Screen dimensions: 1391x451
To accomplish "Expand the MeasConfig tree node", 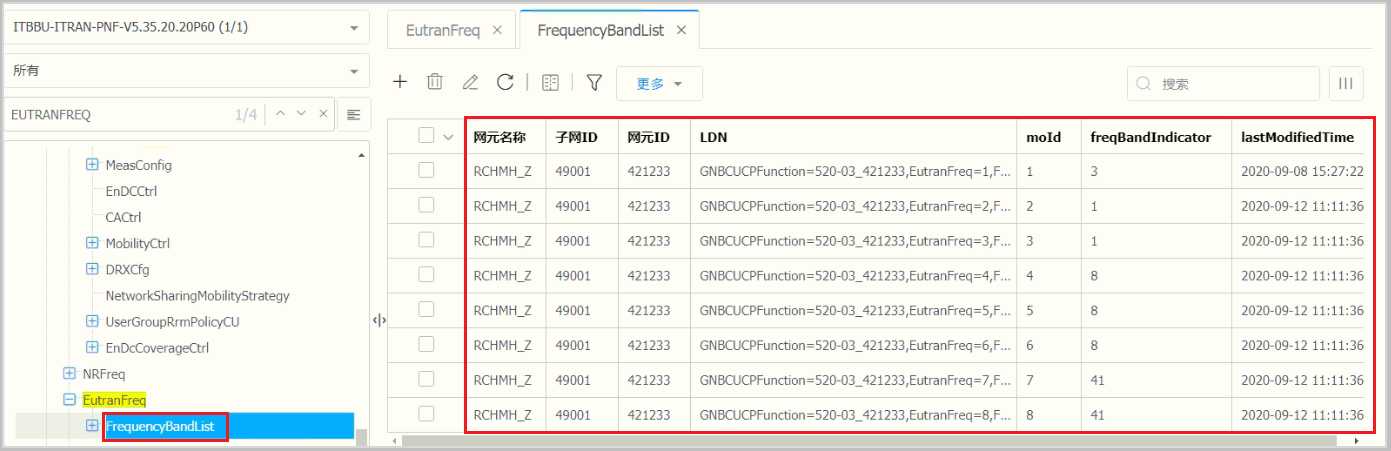I will (x=92, y=165).
